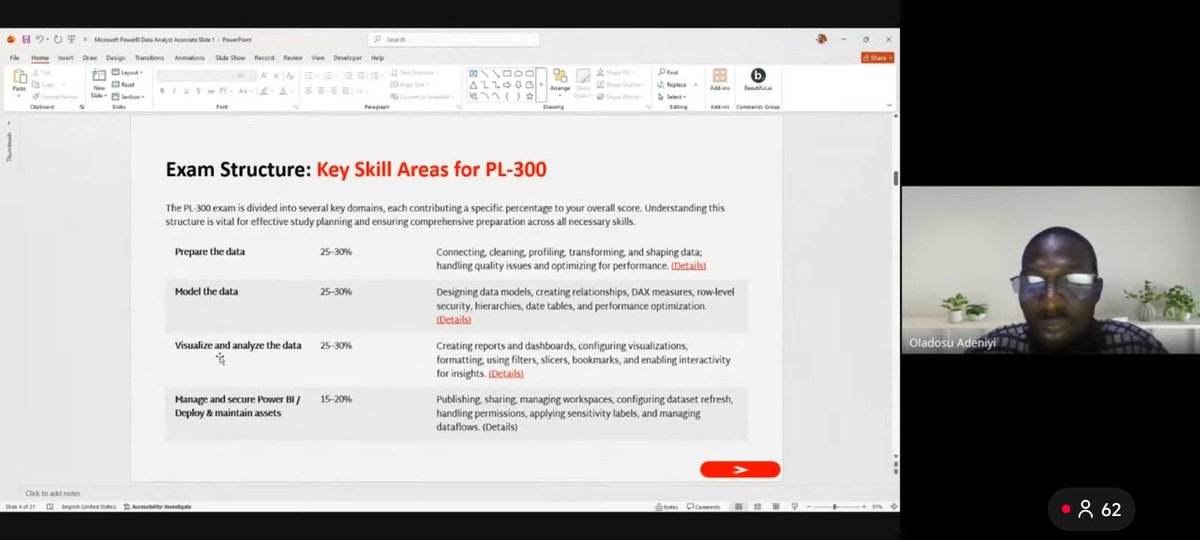Viewport: 1200px width, 540px height.
Task: Click to add notes area
Action: pos(52,493)
